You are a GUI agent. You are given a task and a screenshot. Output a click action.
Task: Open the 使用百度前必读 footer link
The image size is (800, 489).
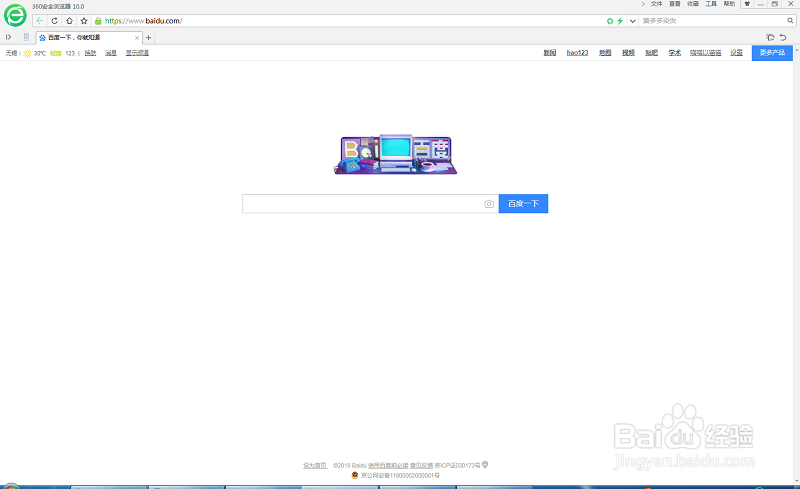tap(388, 466)
